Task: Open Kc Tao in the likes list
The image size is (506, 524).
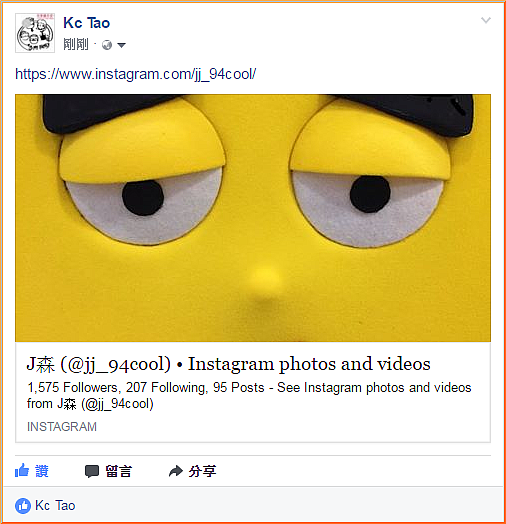Action: tap(55, 506)
